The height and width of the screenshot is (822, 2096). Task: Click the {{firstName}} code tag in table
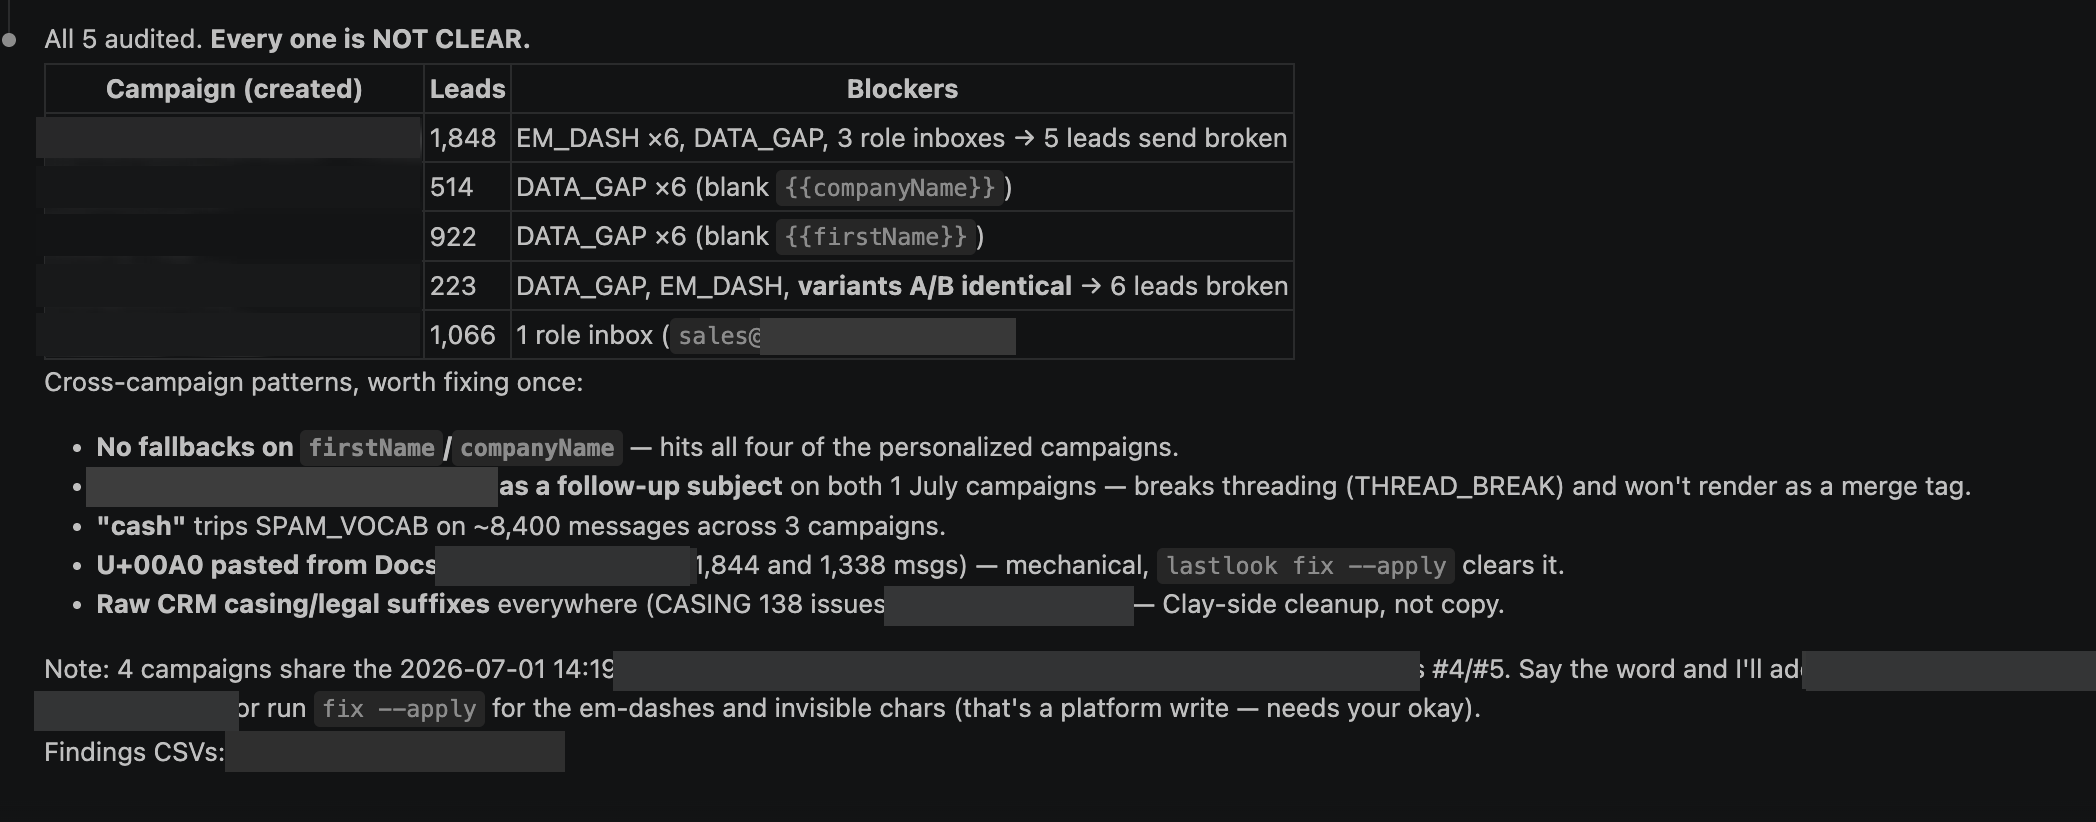[x=876, y=236]
